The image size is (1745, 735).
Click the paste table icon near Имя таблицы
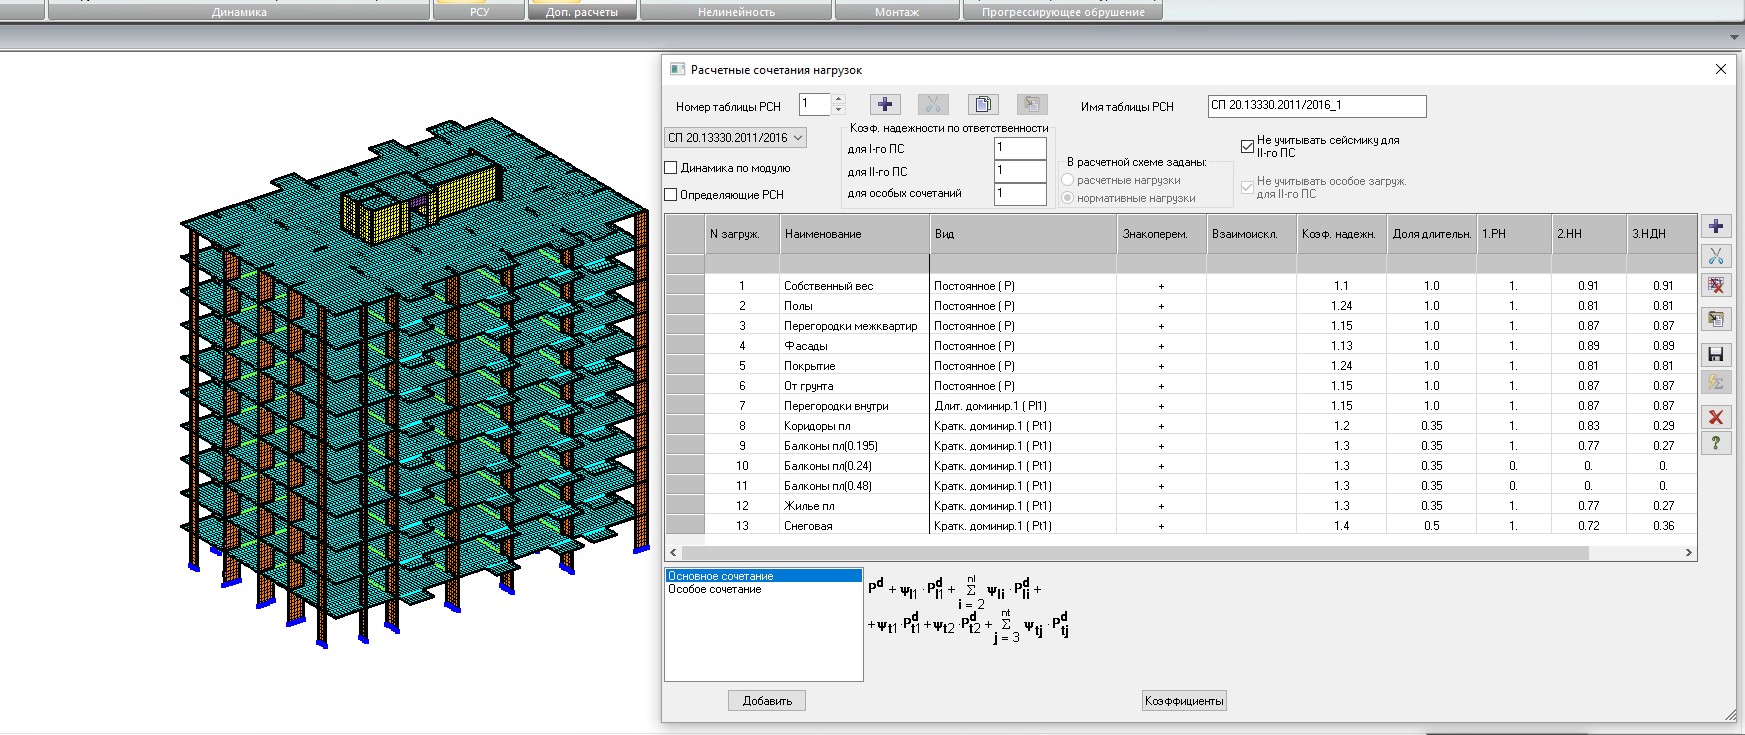(1032, 104)
